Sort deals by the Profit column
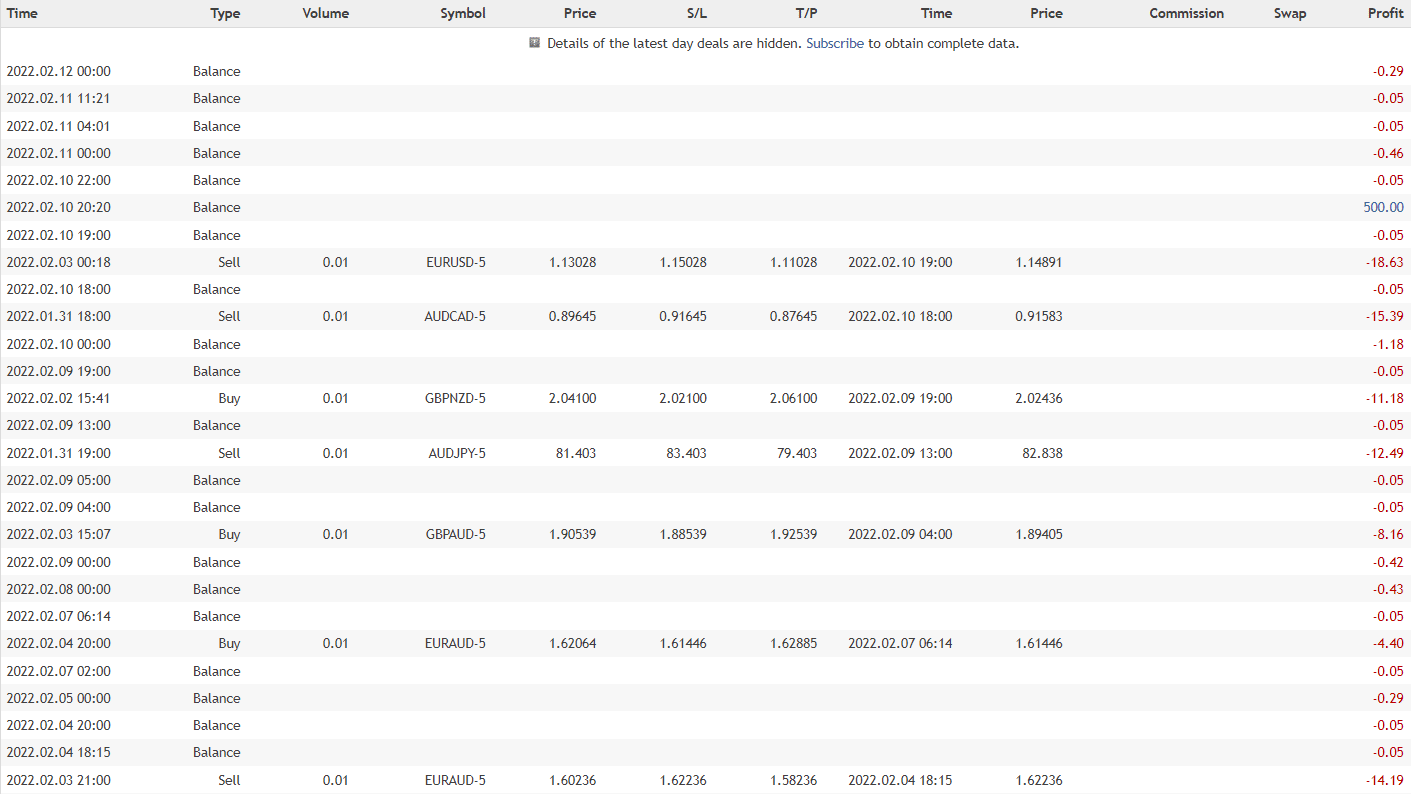 [x=1386, y=13]
